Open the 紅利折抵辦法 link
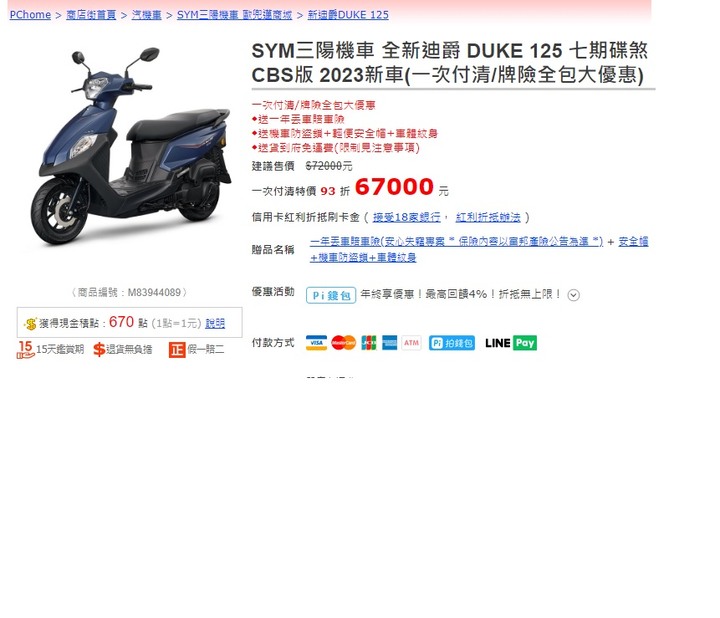Viewport: 720px width, 618px height. (488, 217)
